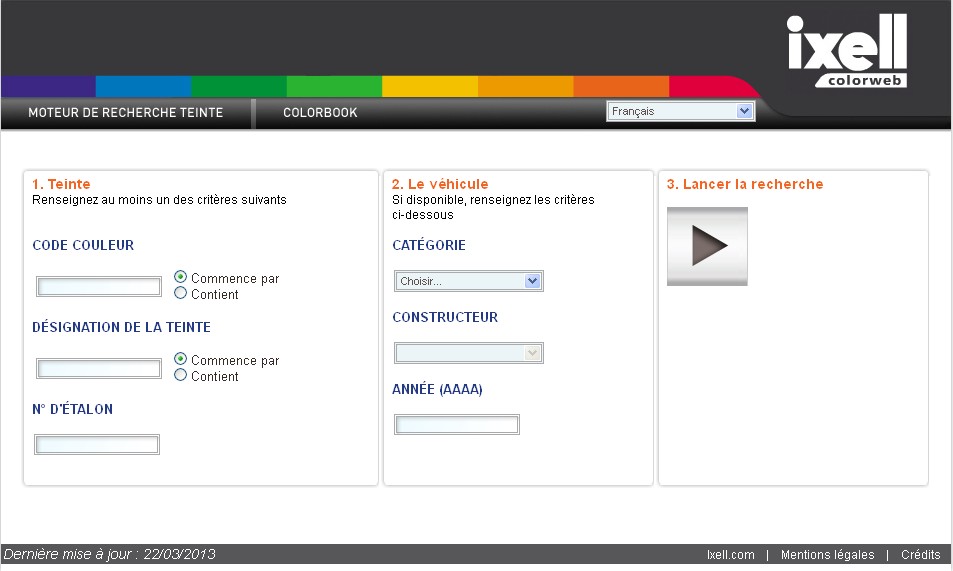Select 'Commence par' for Désignation de la teinte
The height and width of the screenshot is (571, 953).
coord(181,359)
